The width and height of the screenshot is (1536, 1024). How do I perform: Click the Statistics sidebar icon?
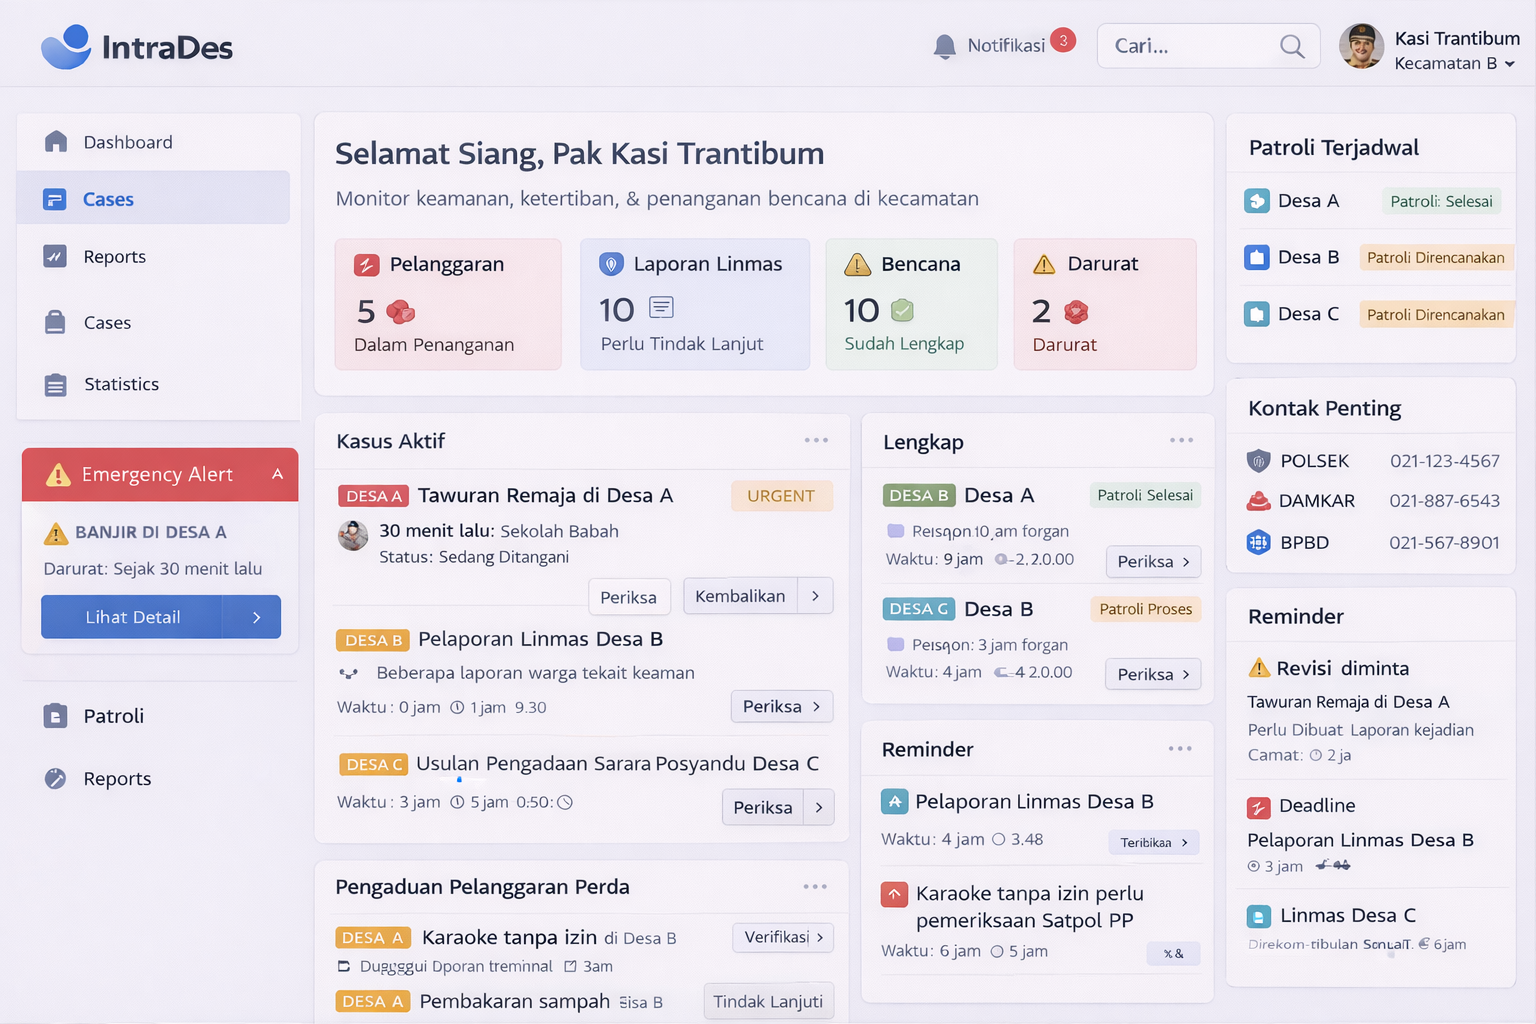[56, 385]
